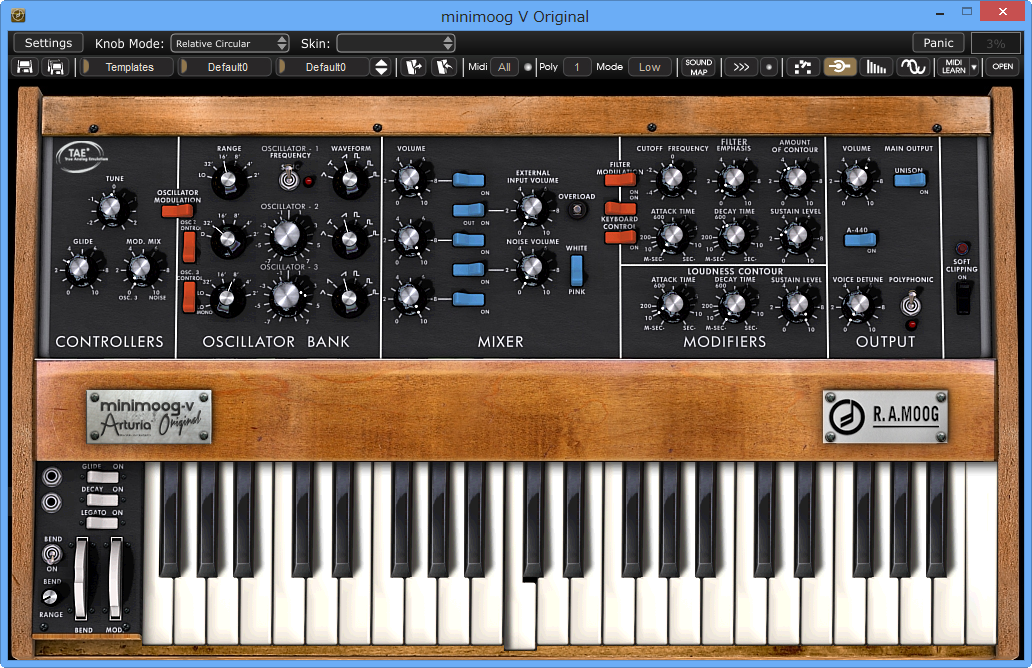
Task: Click the red LED below Polyphonic switch
Action: pyautogui.click(x=912, y=325)
